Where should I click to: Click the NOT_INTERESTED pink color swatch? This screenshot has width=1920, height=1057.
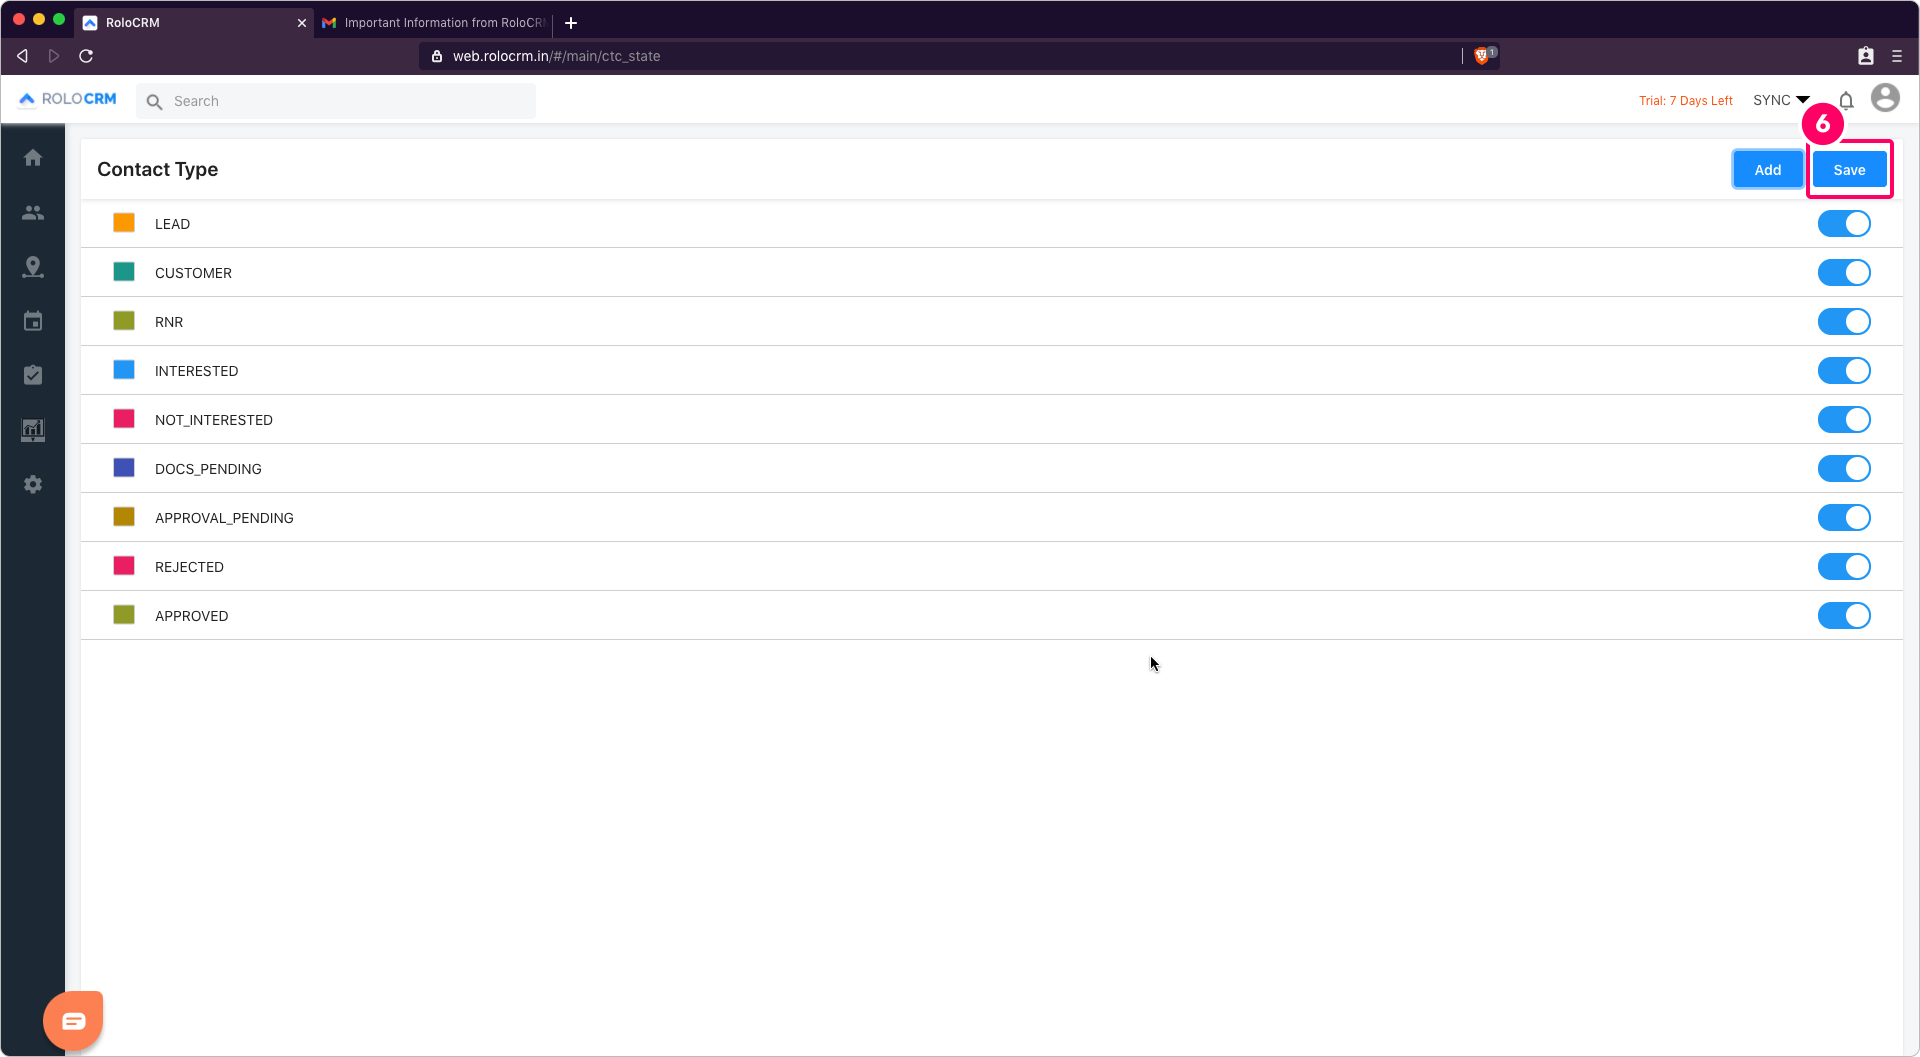pyautogui.click(x=124, y=419)
